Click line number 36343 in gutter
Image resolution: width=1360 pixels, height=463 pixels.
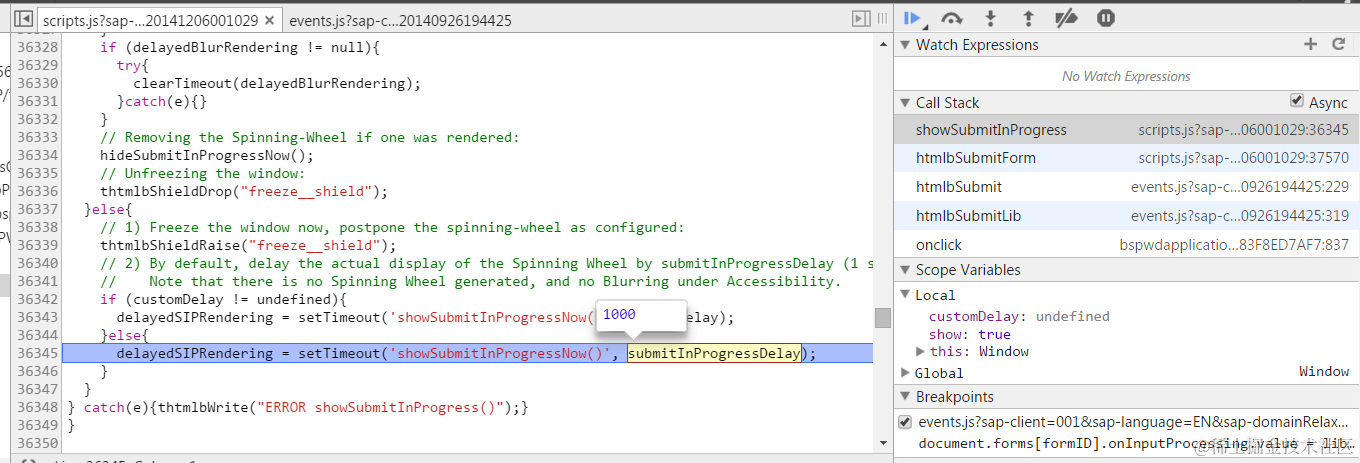click(x=38, y=317)
